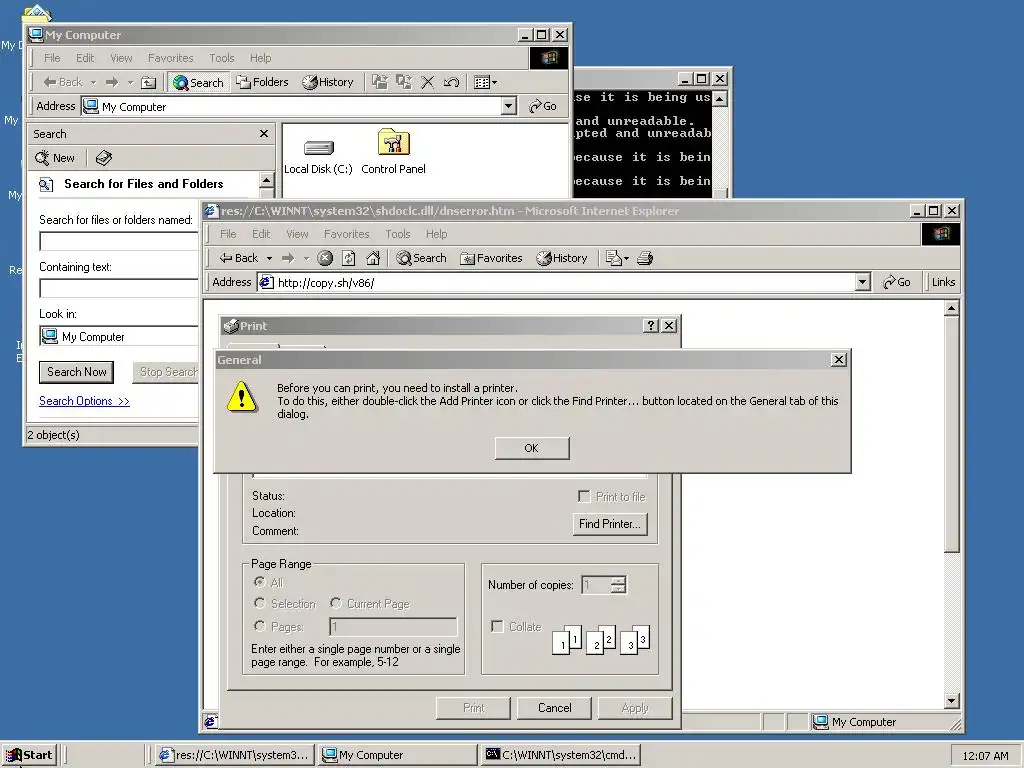Select Control Panel icon

coord(393,152)
